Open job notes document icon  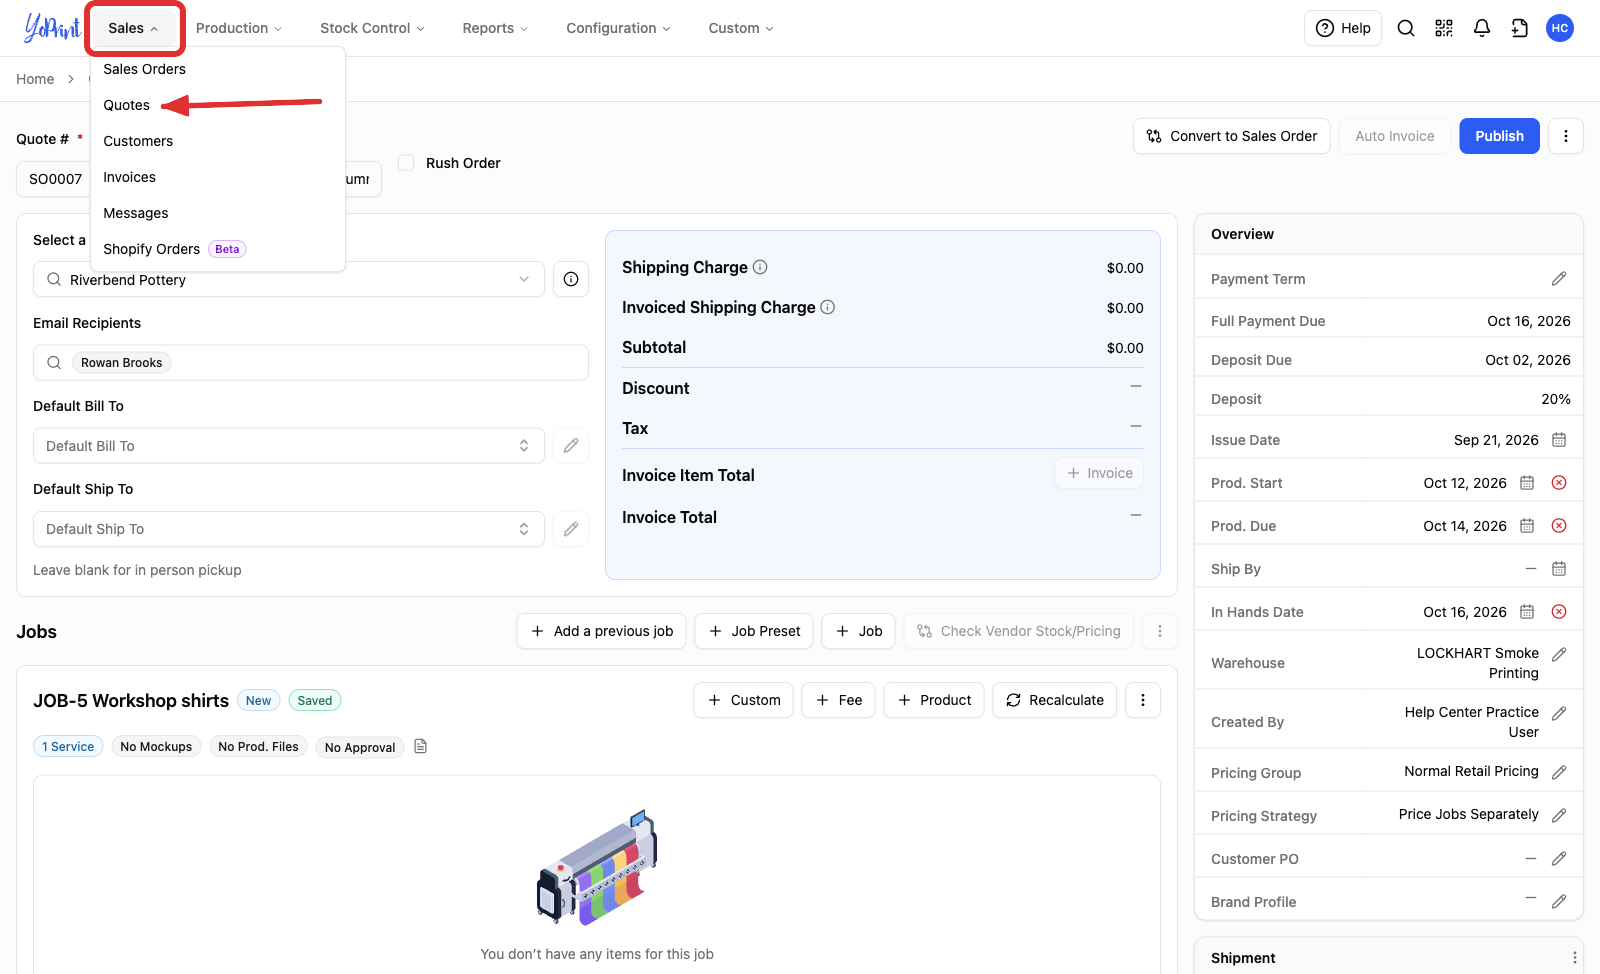coord(421,746)
